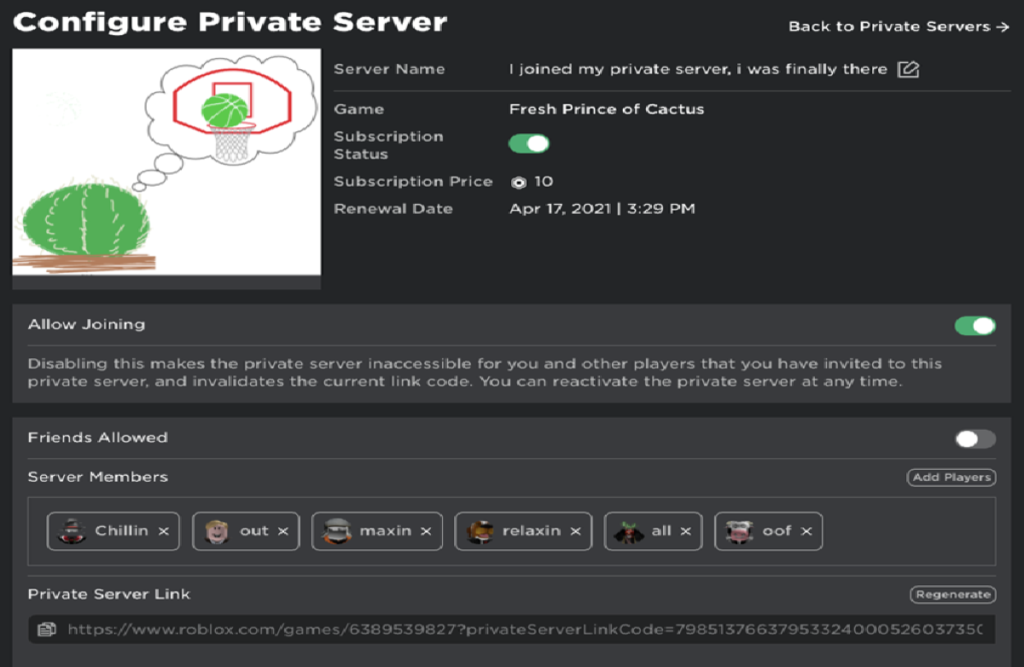Click all member avatar
1024x667 pixels.
coord(629,531)
